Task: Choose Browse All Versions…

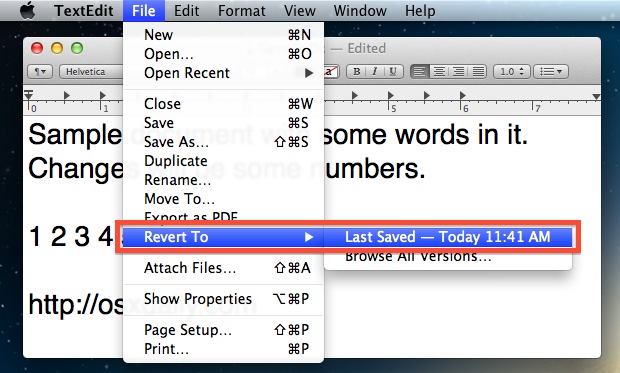Action: click(x=448, y=256)
